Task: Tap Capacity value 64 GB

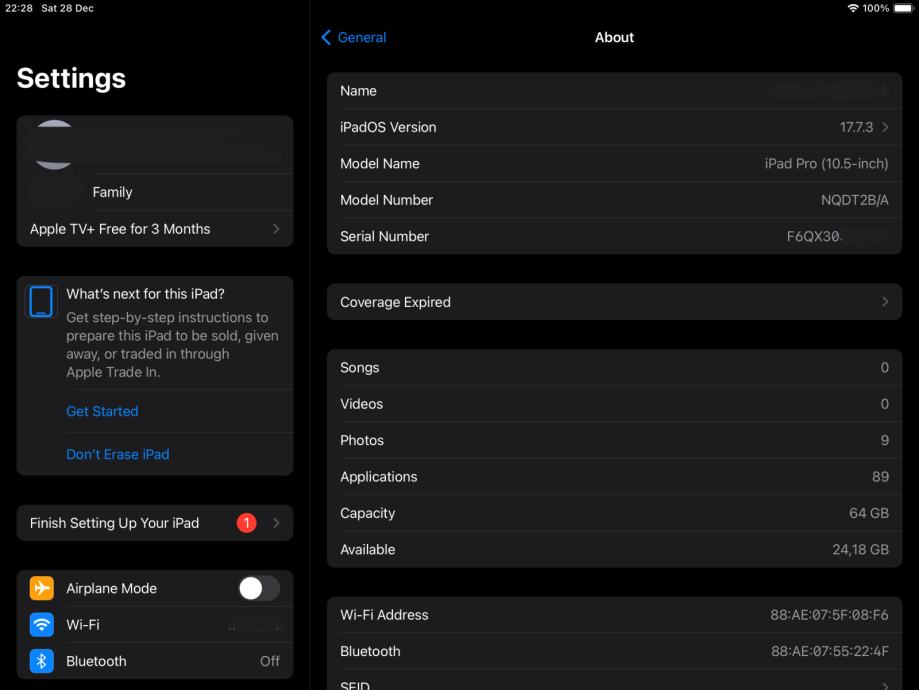Action: click(x=869, y=513)
